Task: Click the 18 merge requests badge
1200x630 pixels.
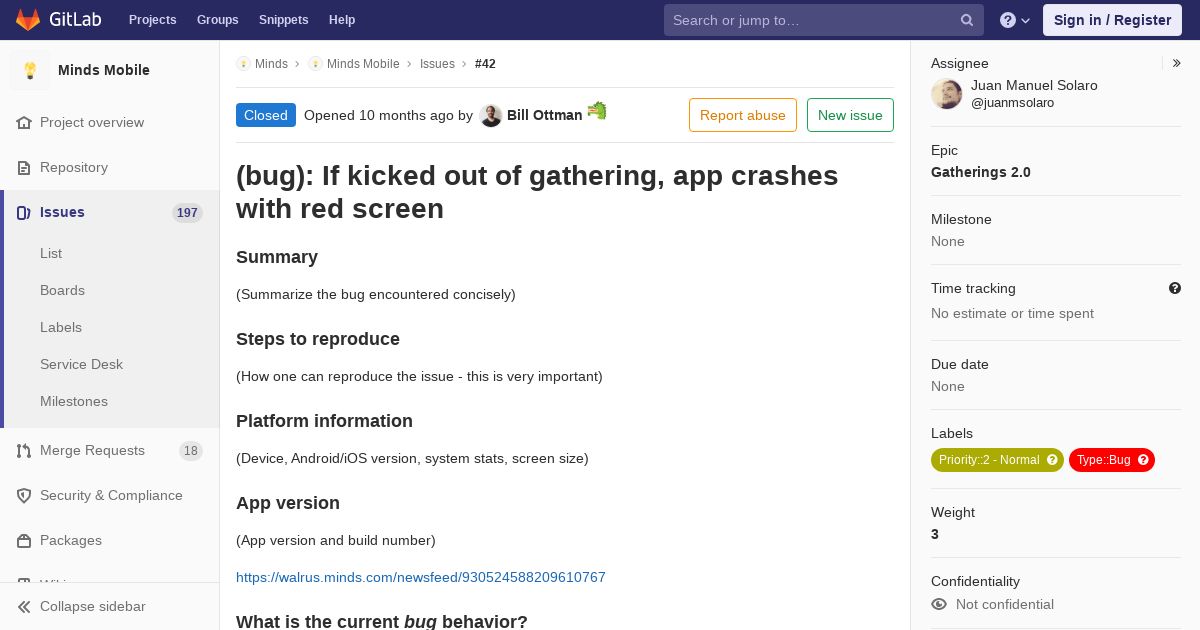Action: 191,451
